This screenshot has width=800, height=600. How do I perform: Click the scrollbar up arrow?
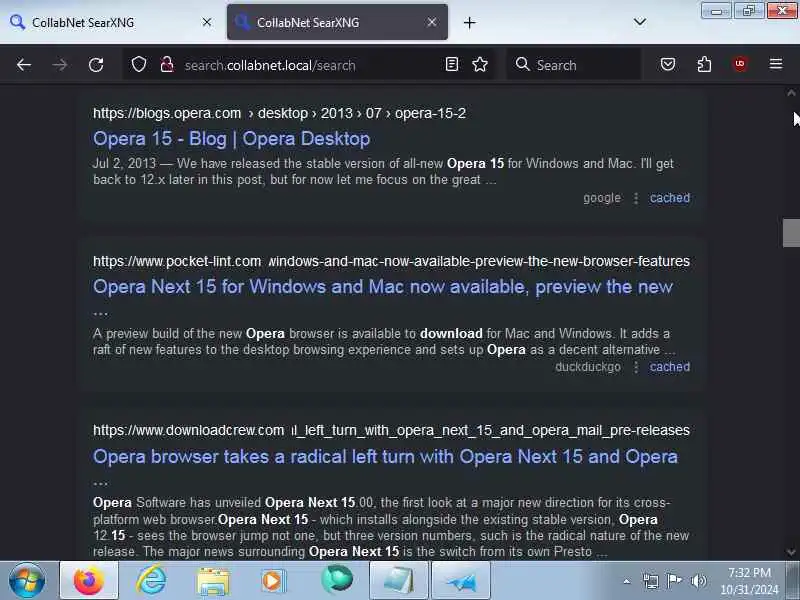pos(791,93)
